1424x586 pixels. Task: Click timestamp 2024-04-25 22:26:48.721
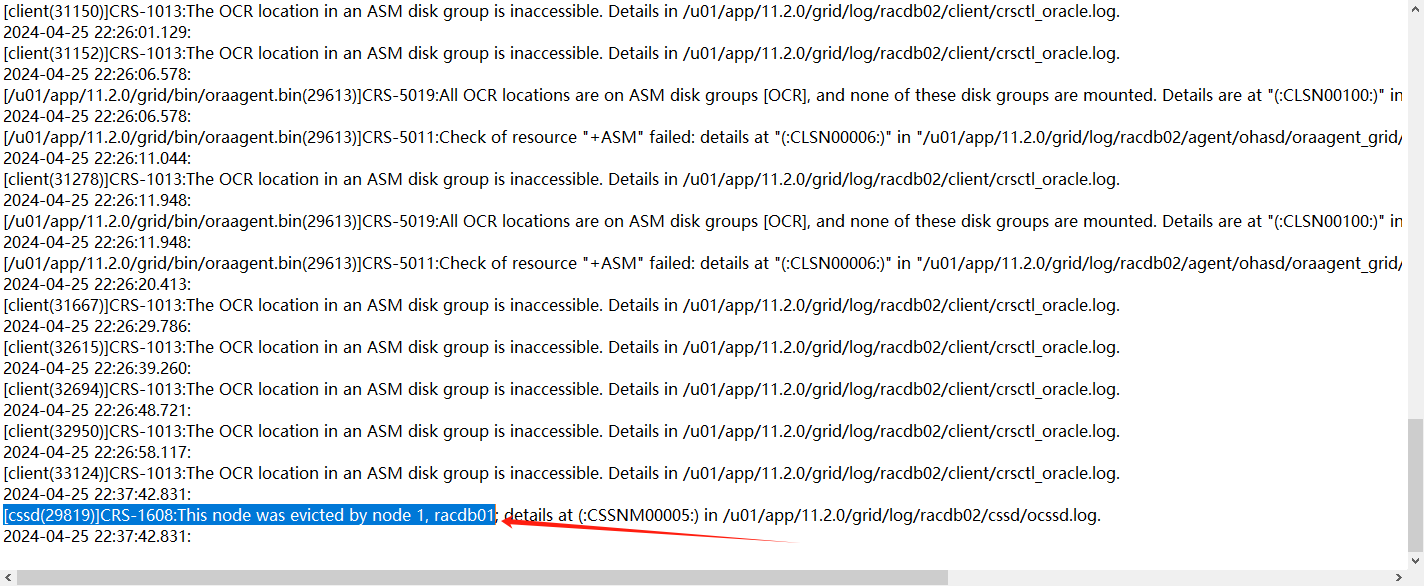point(97,410)
